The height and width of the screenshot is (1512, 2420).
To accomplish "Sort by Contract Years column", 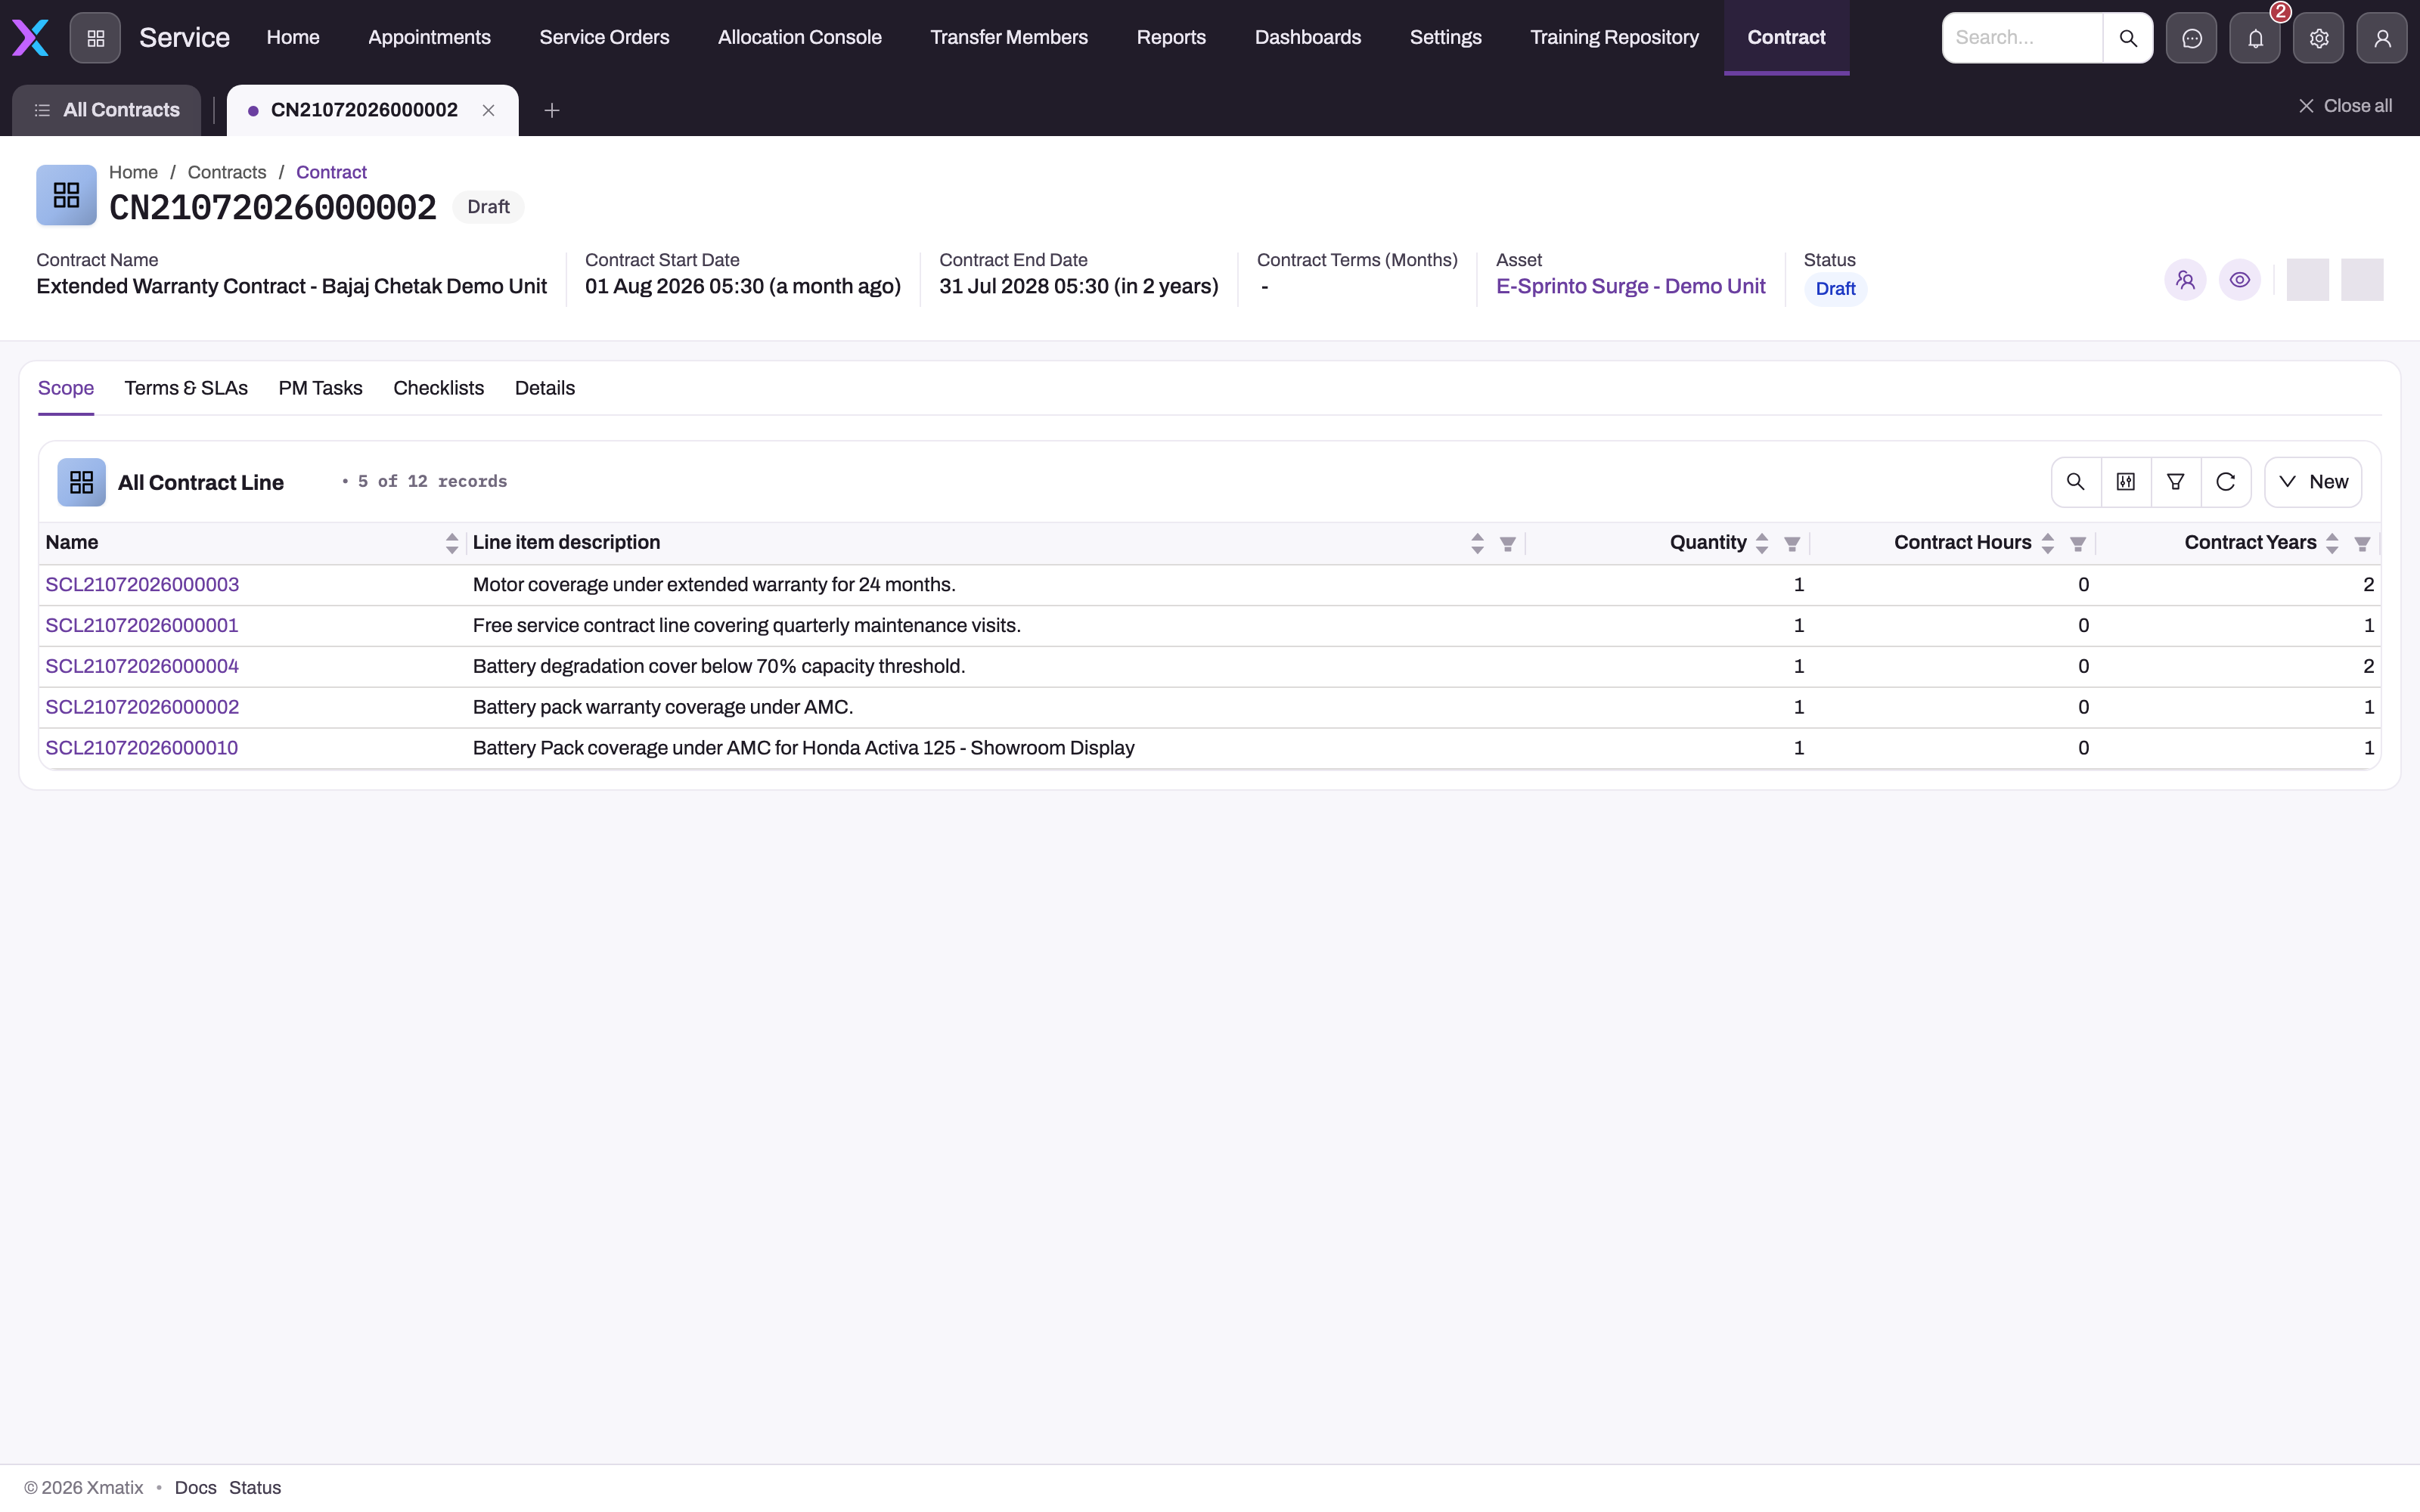I will point(2332,543).
